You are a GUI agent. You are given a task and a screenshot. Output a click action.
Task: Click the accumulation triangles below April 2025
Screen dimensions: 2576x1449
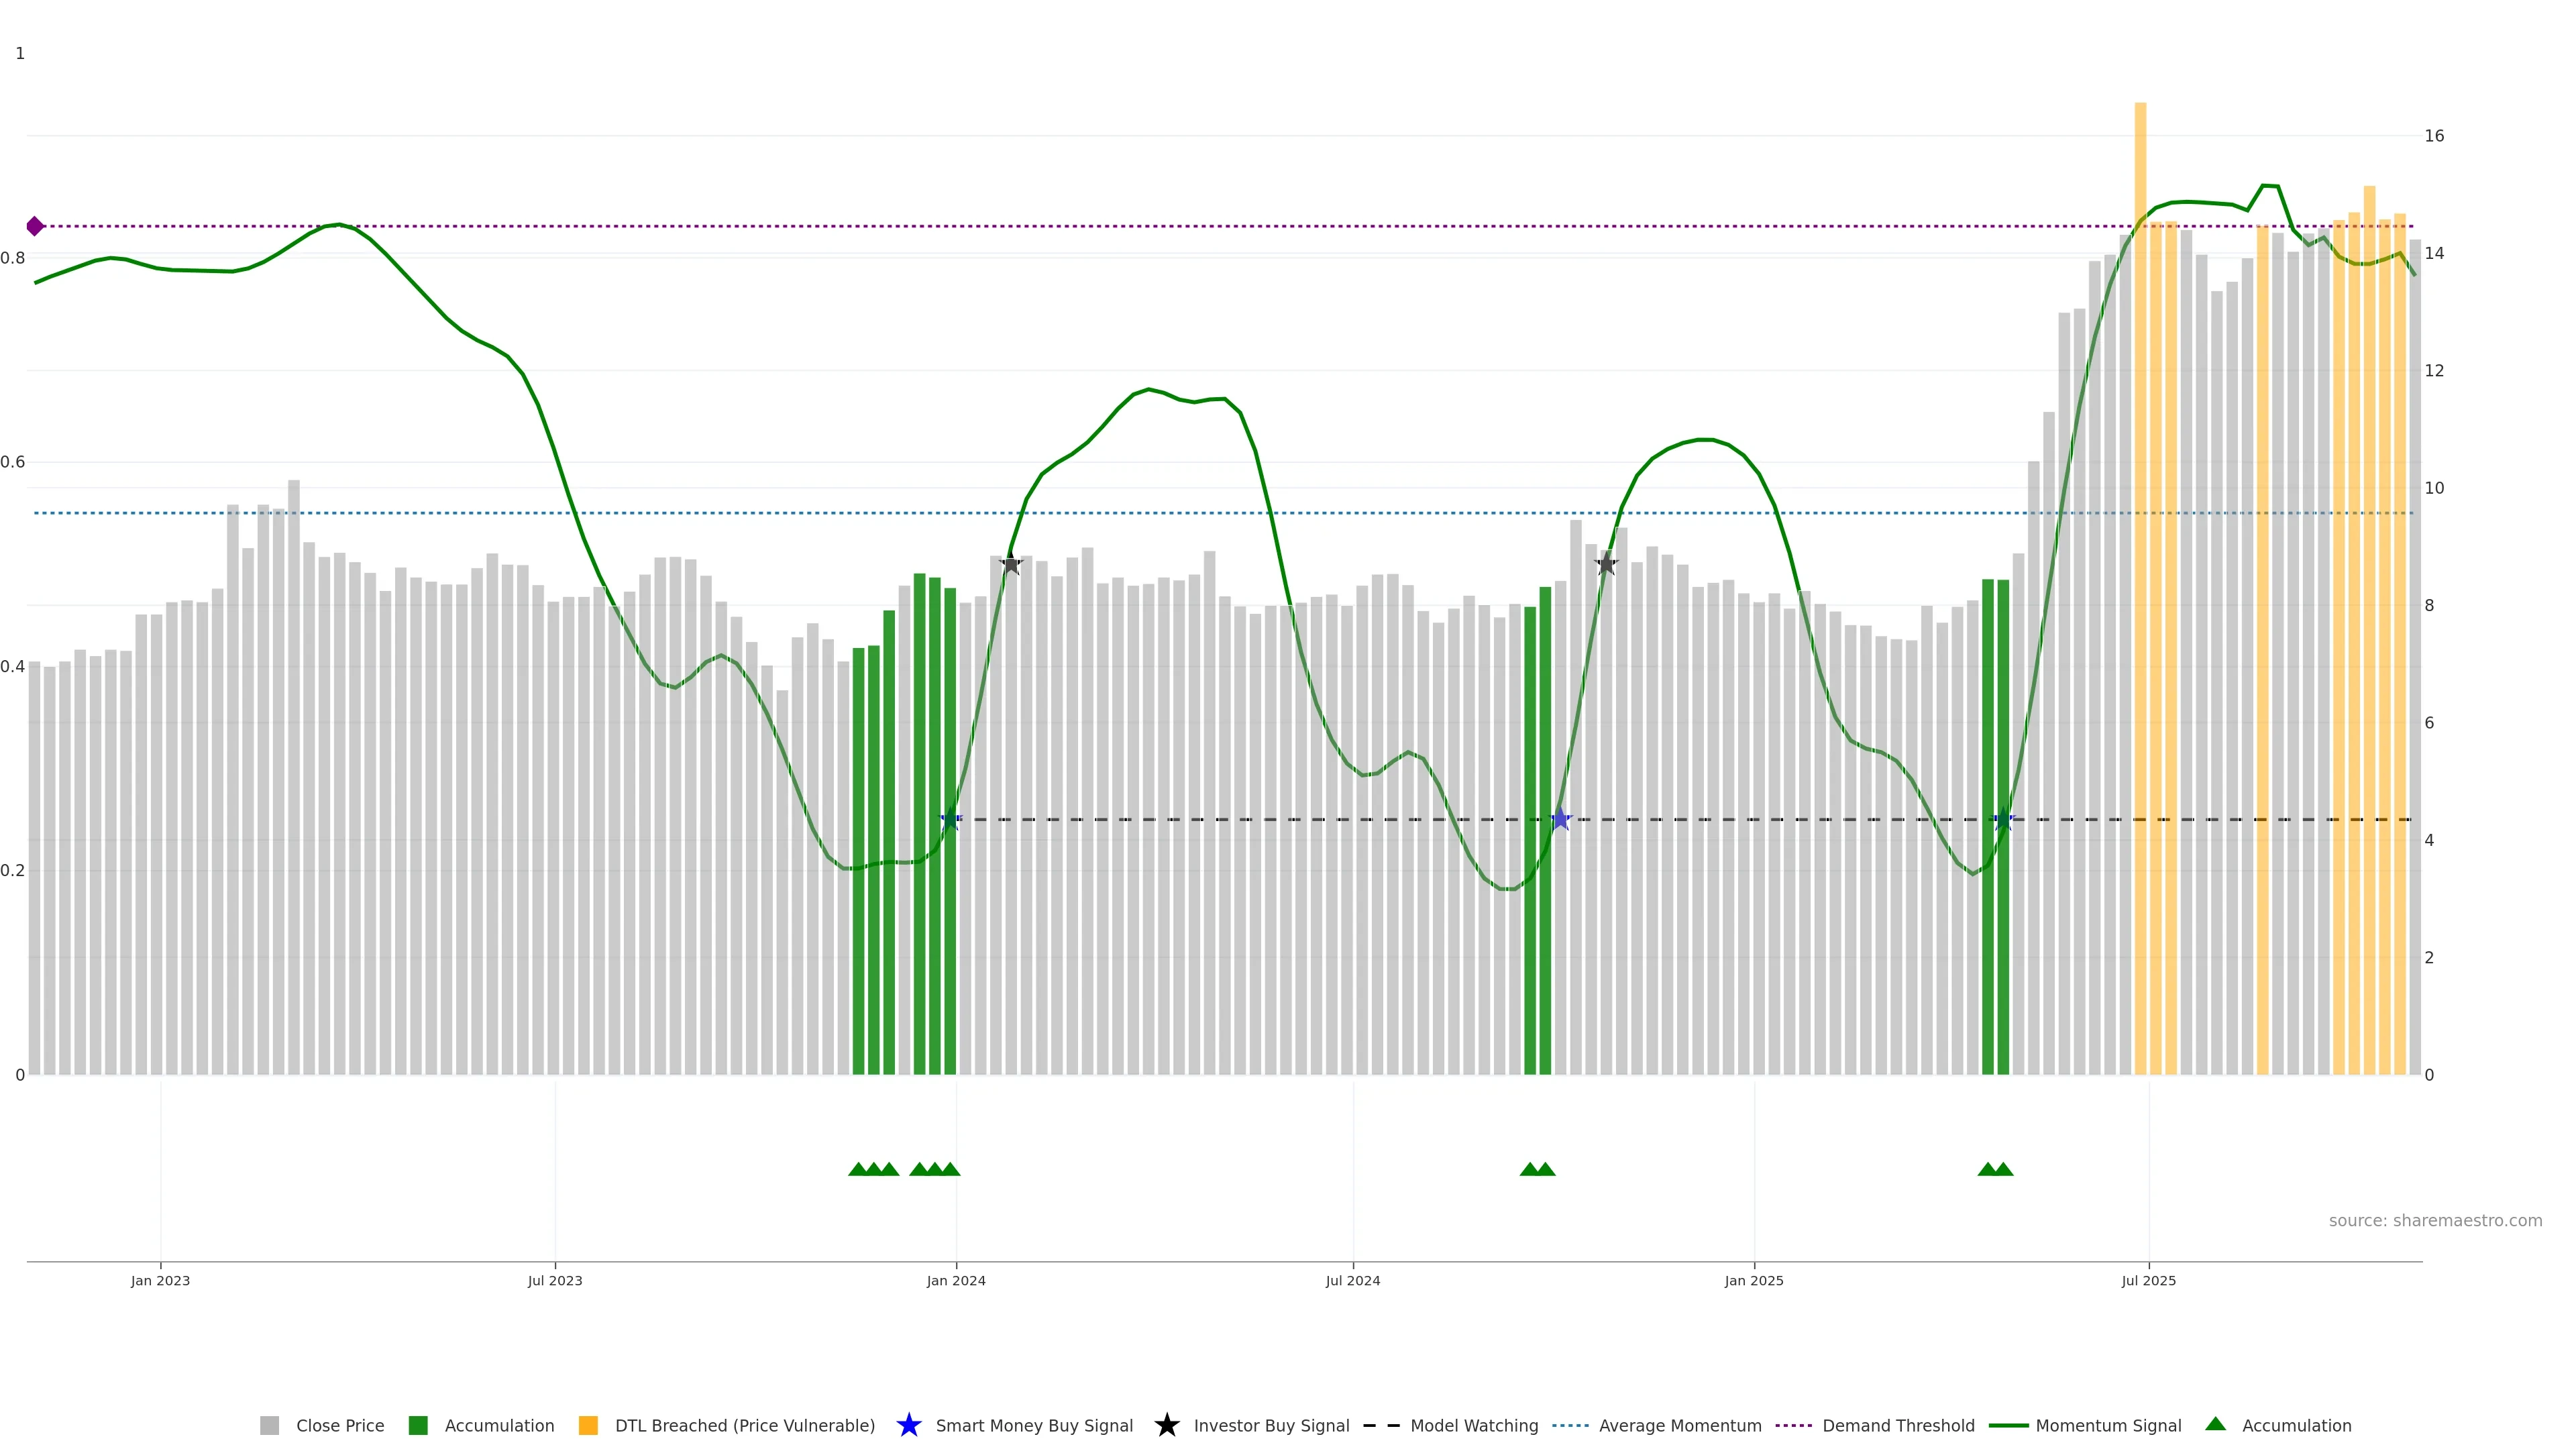(x=1995, y=1169)
